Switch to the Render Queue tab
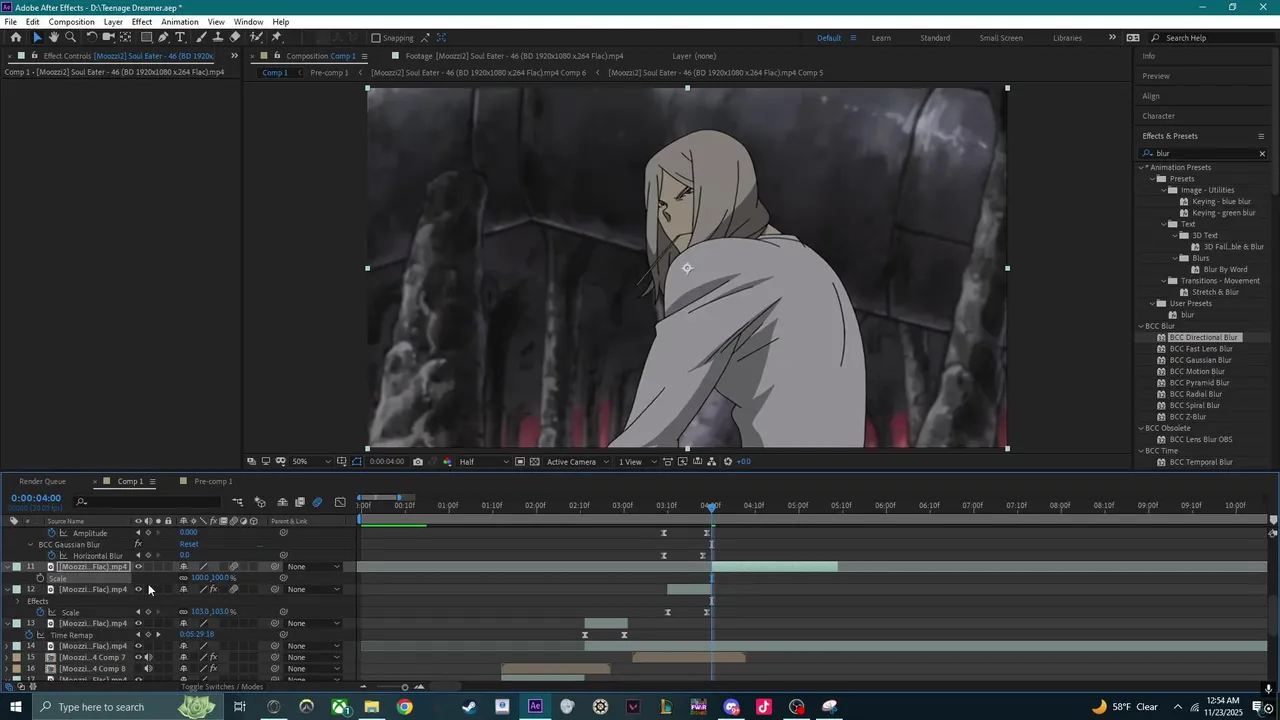The image size is (1280, 720). coord(42,482)
